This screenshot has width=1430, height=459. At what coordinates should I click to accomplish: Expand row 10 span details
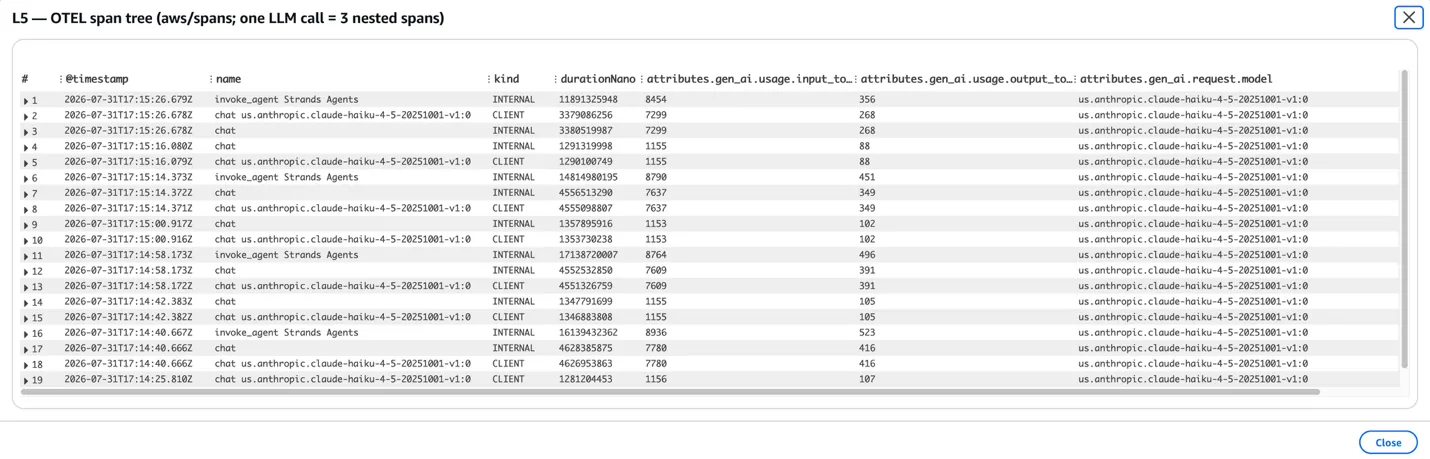(26, 241)
